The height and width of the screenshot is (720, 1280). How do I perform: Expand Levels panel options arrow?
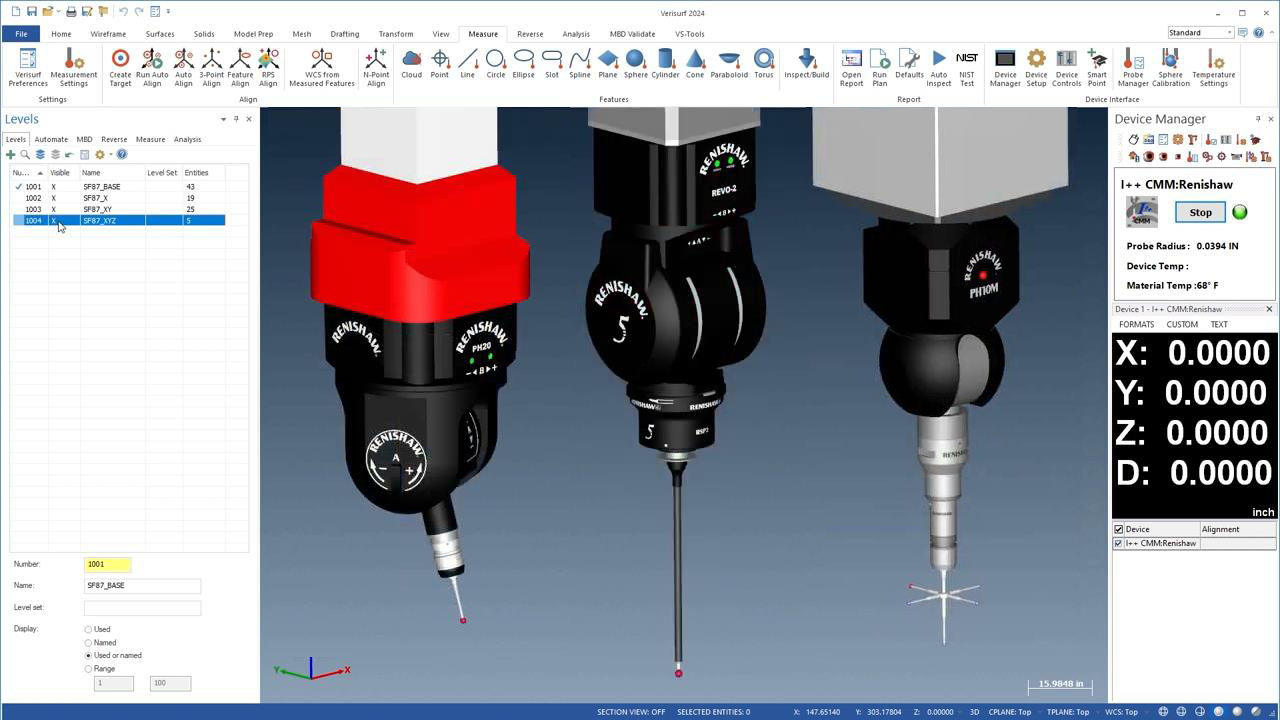point(223,119)
